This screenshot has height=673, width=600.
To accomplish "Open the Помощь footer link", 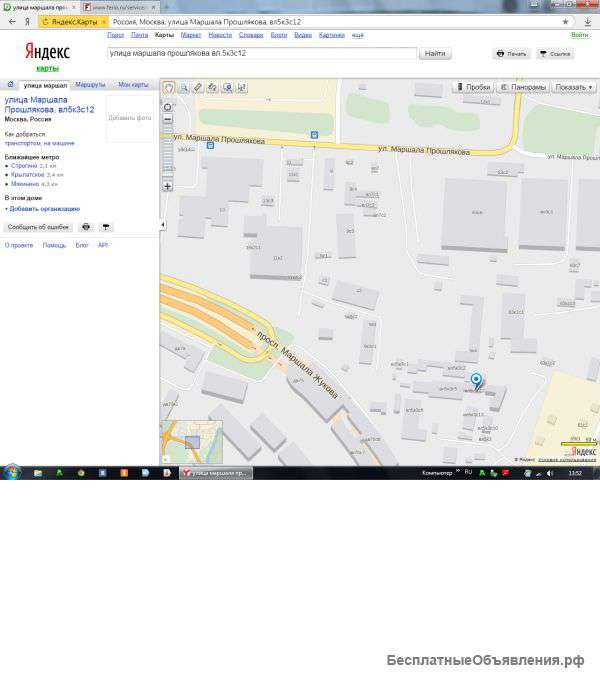I will tap(54, 245).
